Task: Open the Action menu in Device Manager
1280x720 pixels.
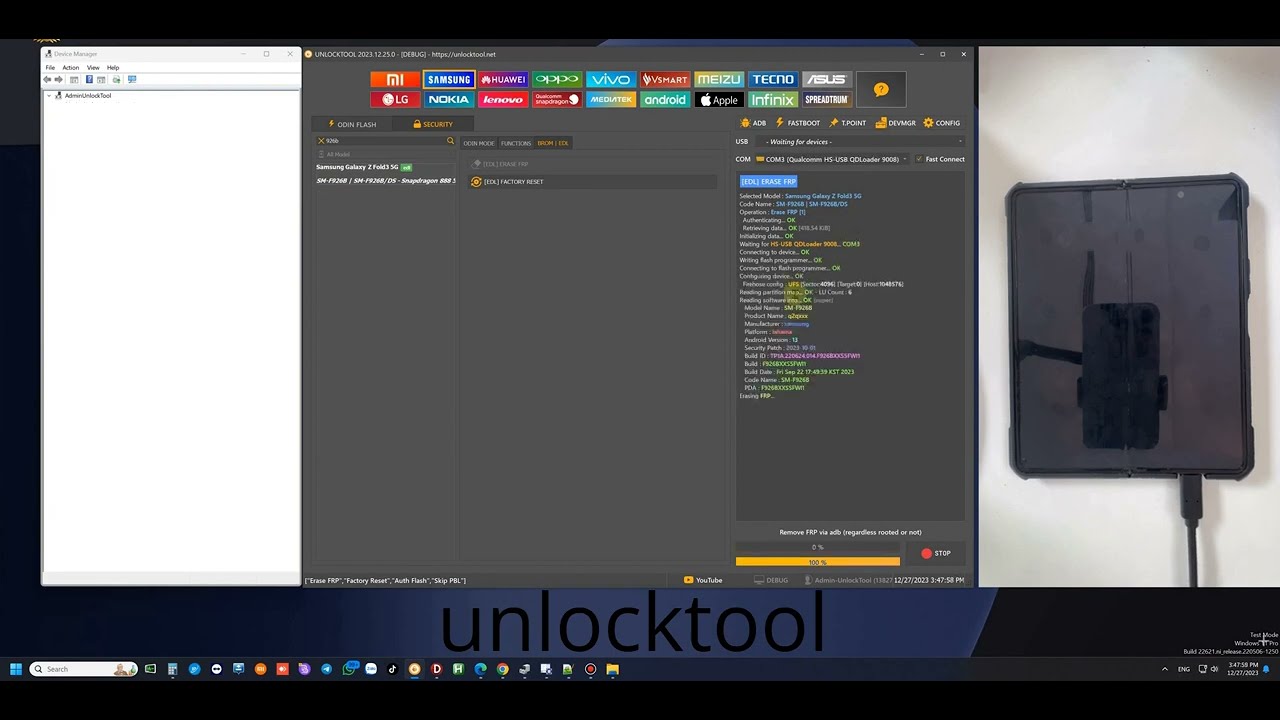Action: coord(71,68)
